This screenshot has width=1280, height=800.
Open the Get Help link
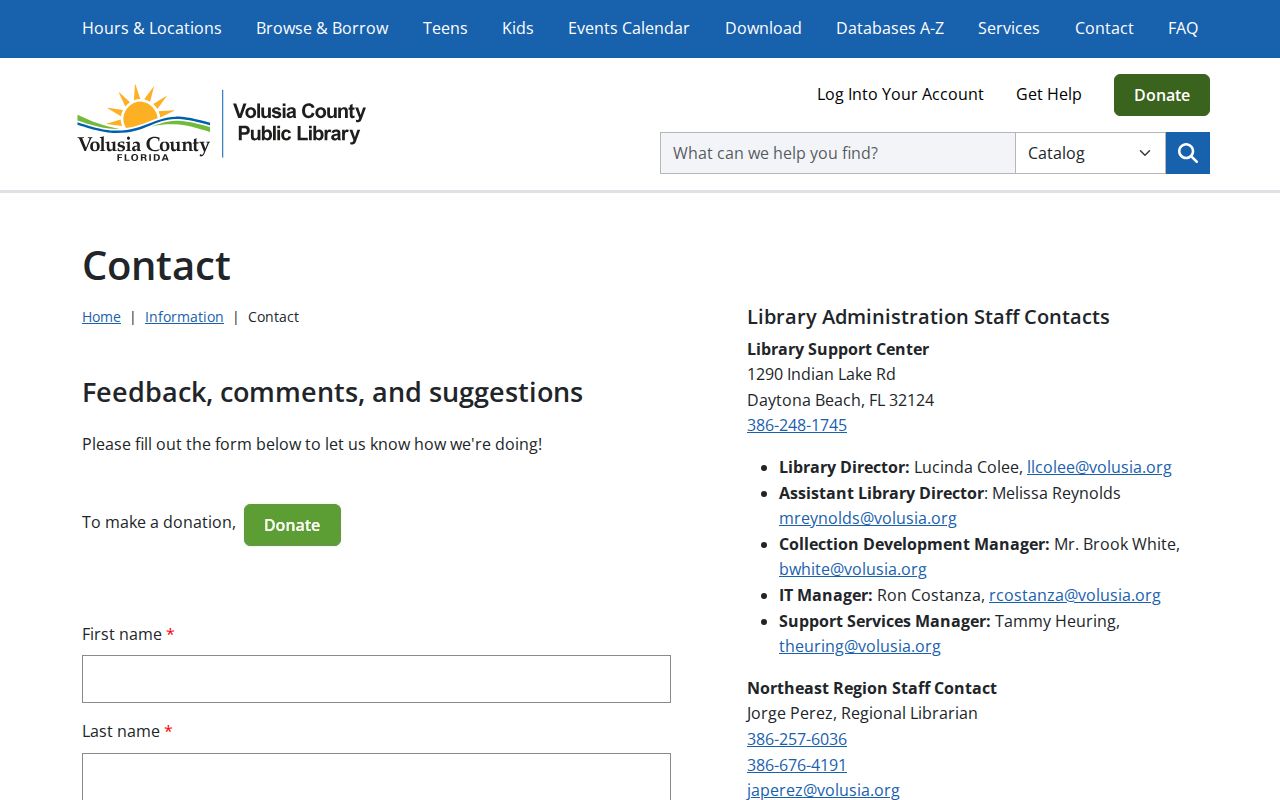click(1049, 94)
